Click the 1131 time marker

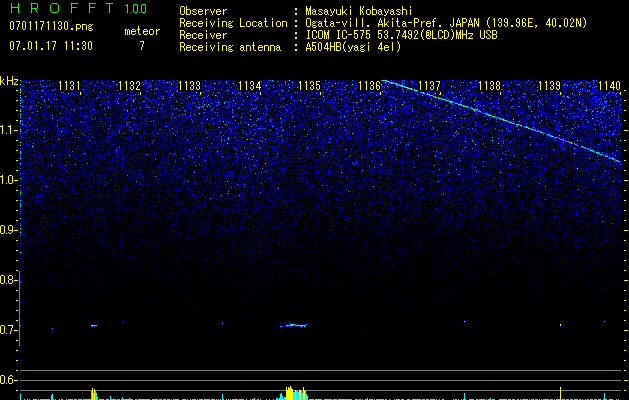click(x=69, y=86)
